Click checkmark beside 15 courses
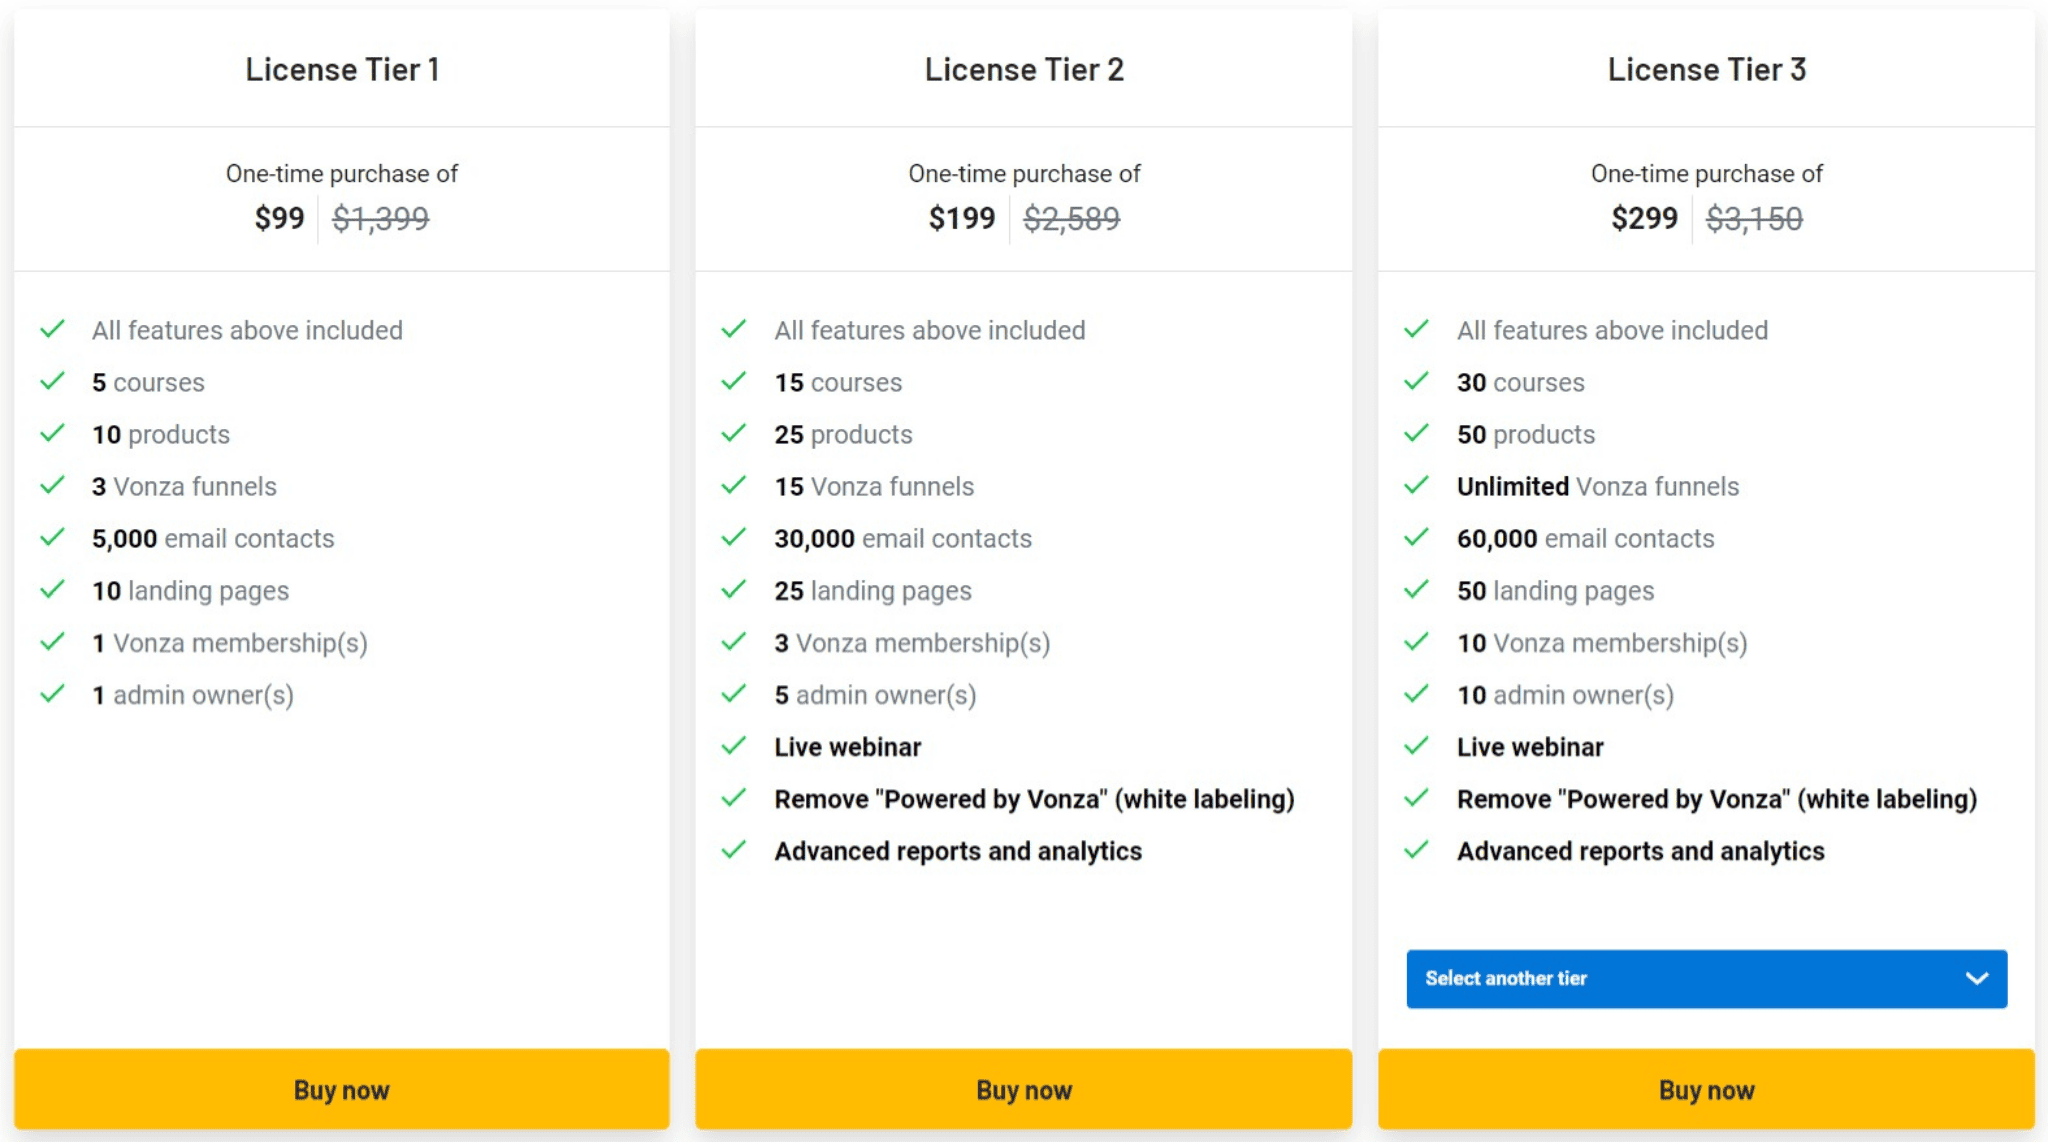This screenshot has width=2048, height=1142. [734, 381]
